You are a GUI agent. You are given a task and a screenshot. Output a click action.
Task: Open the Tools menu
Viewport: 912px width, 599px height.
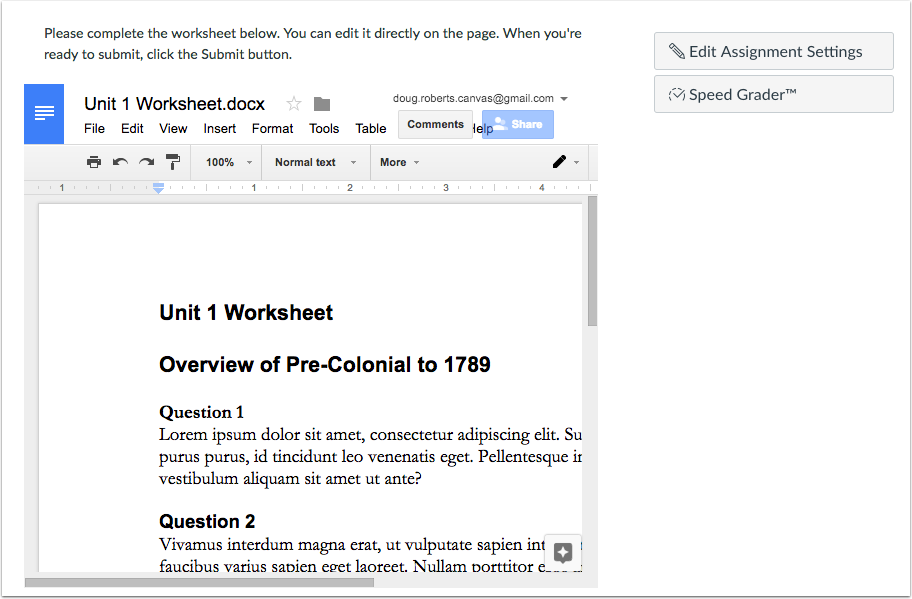coord(324,129)
